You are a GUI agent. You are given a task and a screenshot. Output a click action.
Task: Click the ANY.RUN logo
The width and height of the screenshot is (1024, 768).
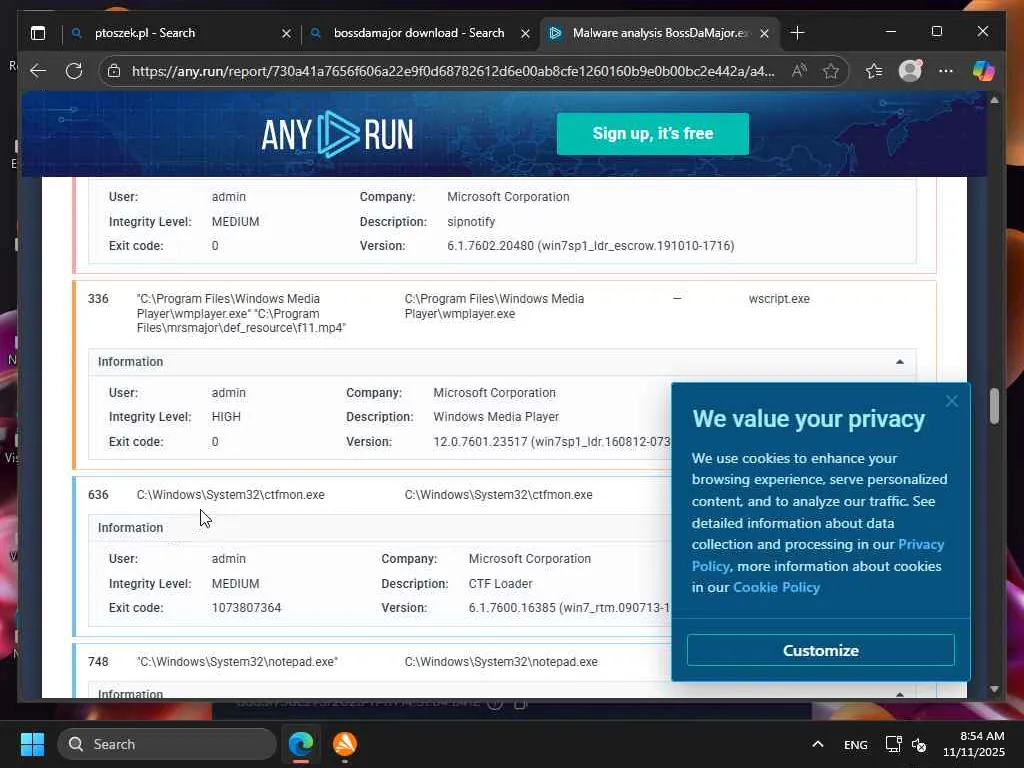[337, 134]
